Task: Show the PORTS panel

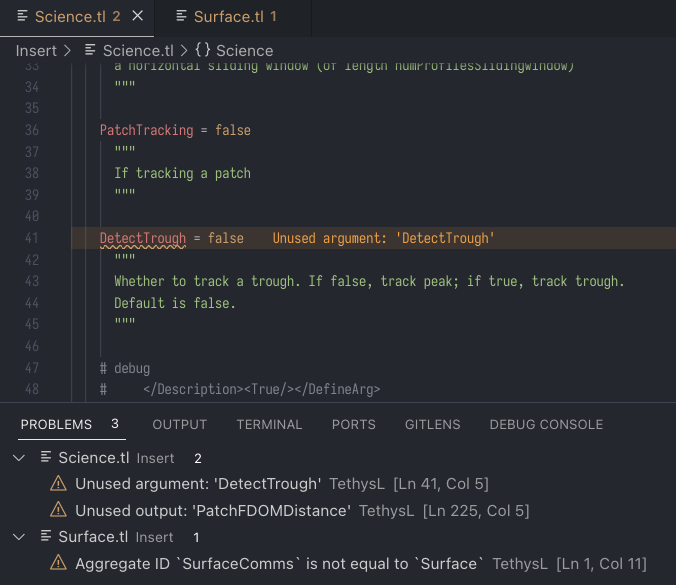Action: click(354, 424)
